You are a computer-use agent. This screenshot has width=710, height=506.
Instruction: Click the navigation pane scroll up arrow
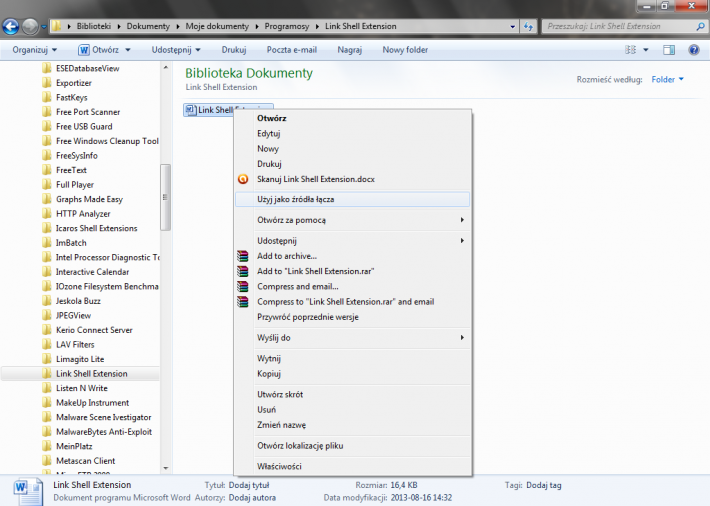pyautogui.click(x=165, y=67)
